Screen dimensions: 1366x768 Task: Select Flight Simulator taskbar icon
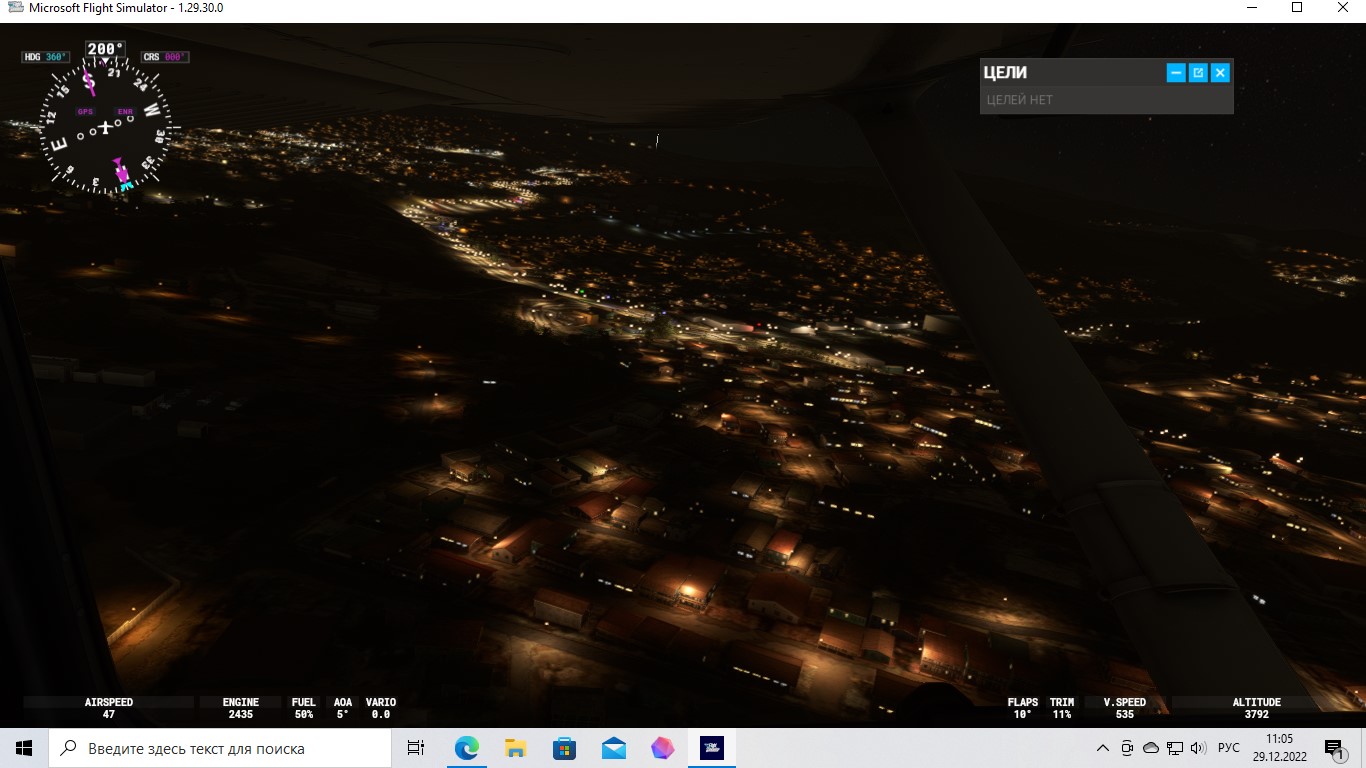tap(712, 748)
